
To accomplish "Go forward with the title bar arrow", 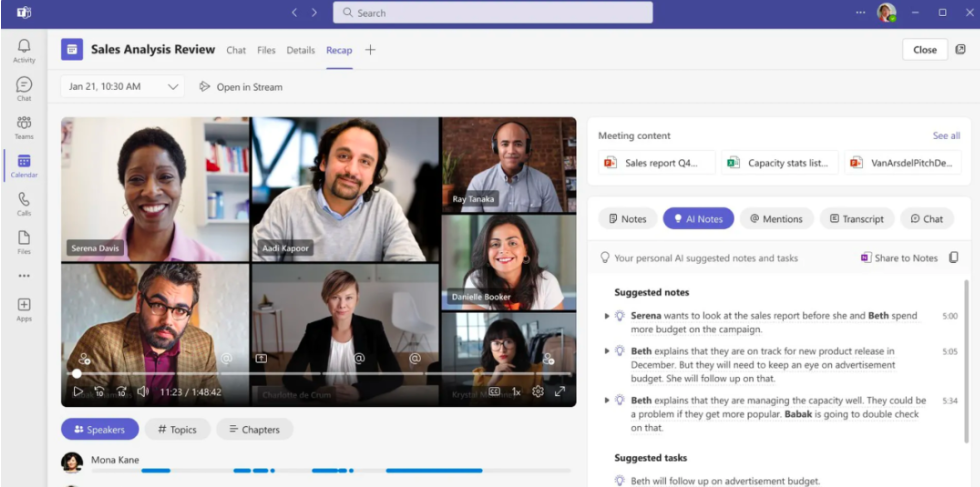I will coord(314,13).
